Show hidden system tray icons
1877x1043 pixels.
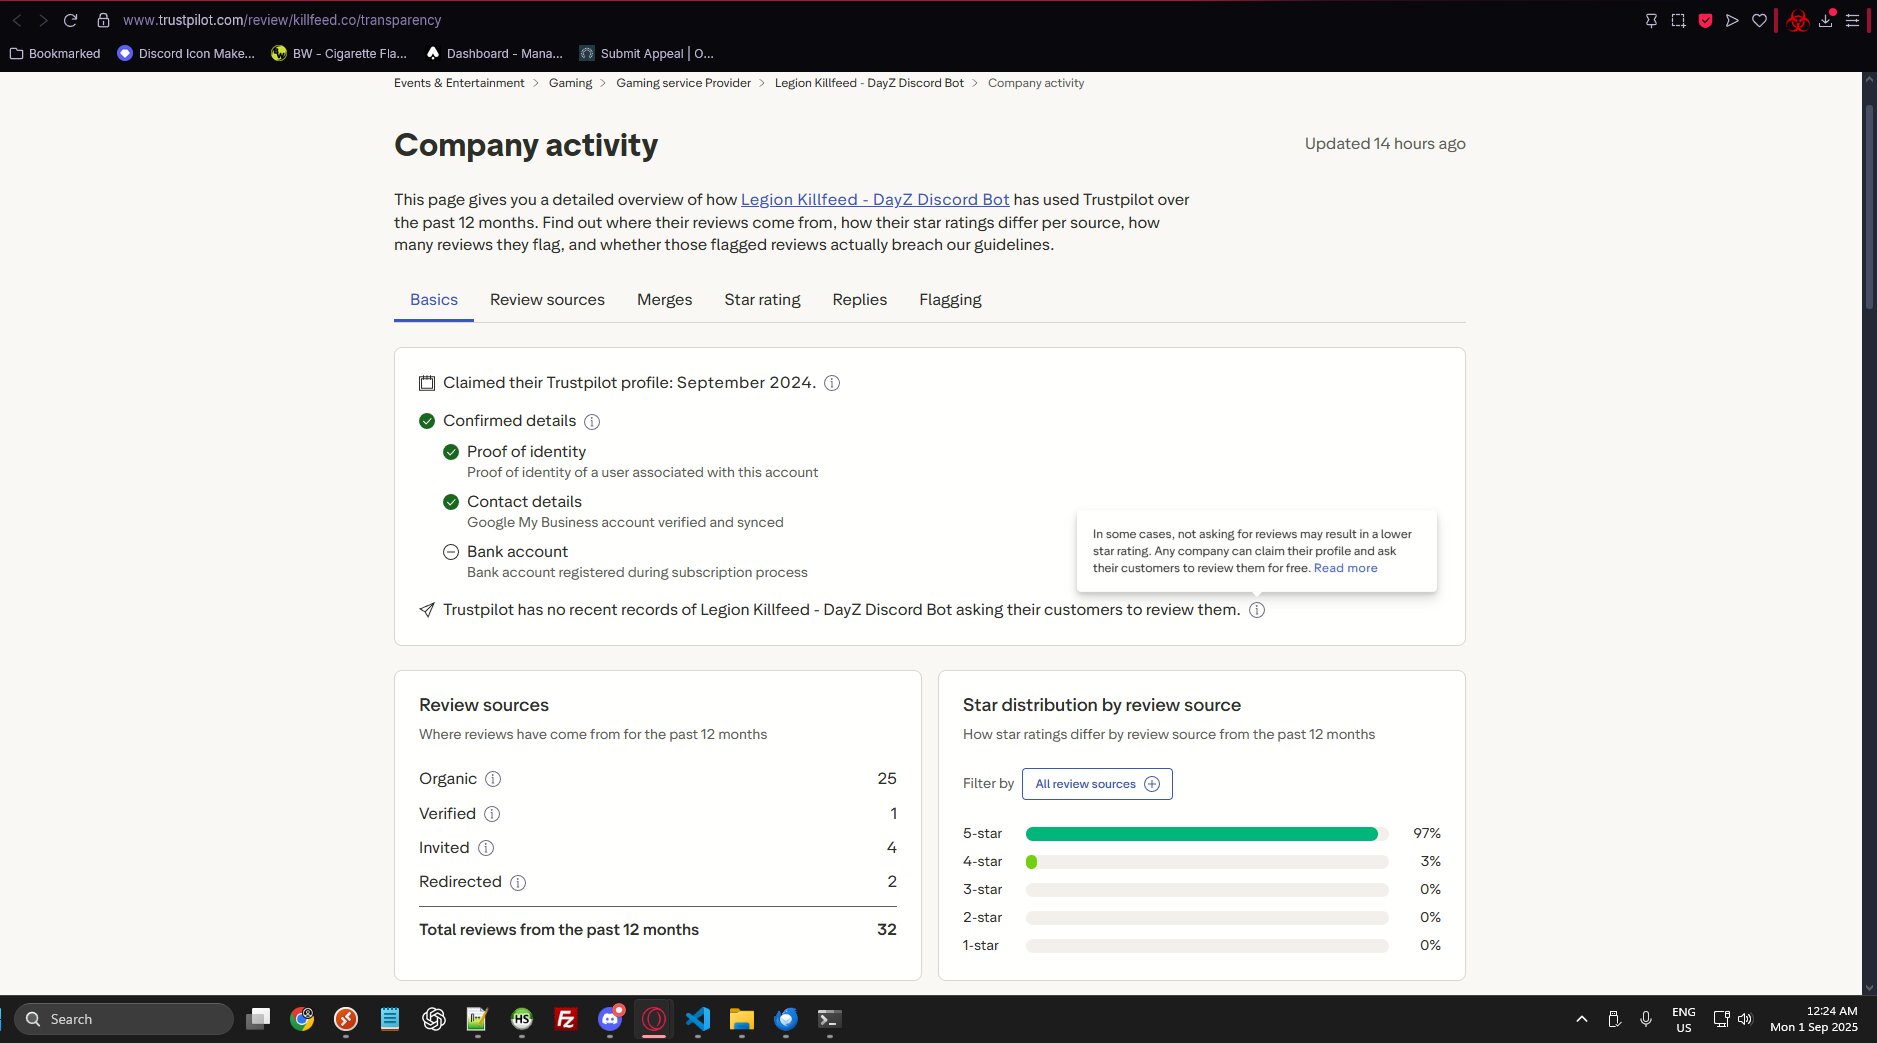coord(1582,1019)
